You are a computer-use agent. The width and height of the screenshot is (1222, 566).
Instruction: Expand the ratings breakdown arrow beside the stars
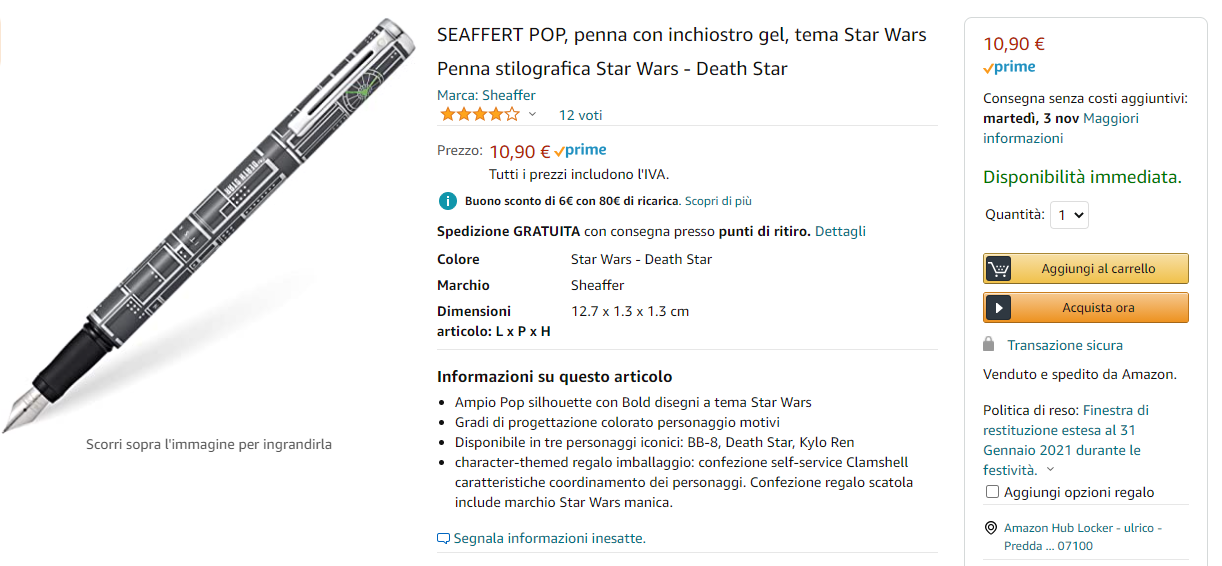(x=532, y=115)
